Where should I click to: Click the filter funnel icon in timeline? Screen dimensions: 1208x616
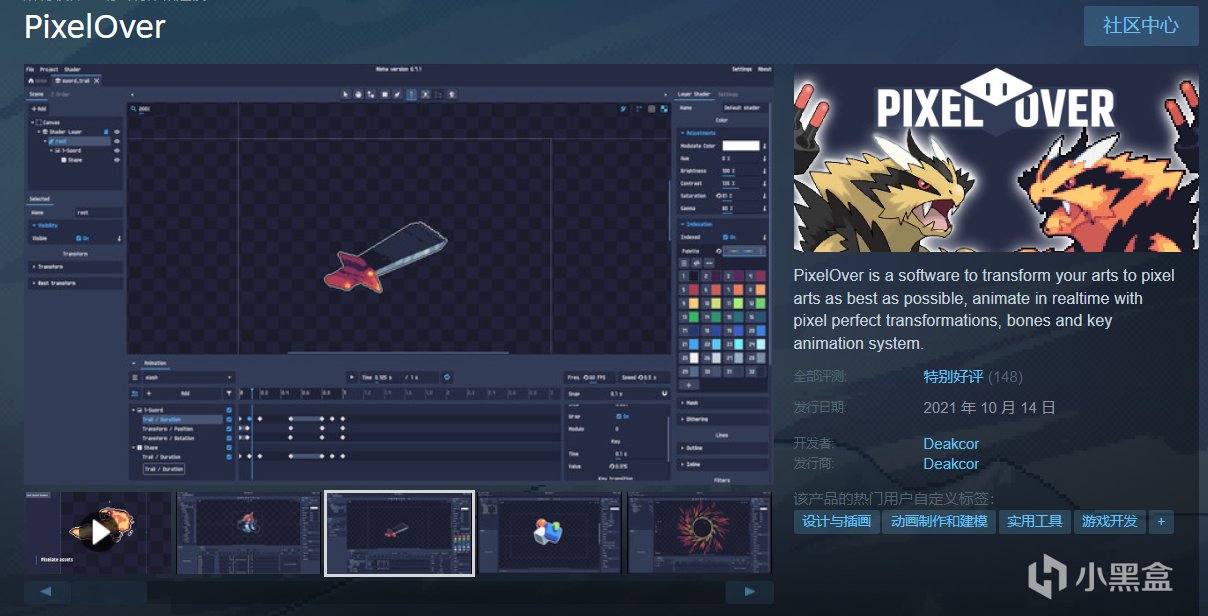[229, 393]
